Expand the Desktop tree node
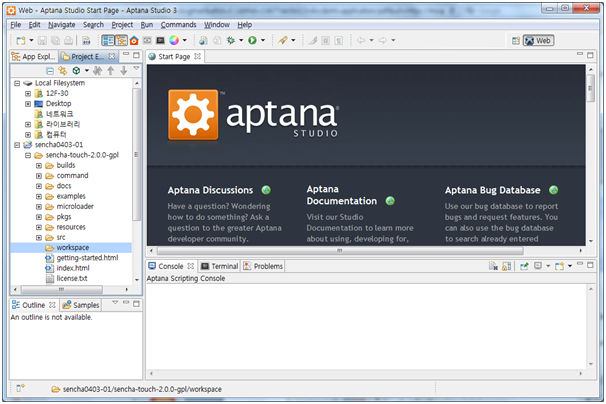Screen dimensions: 606x404 28,104
